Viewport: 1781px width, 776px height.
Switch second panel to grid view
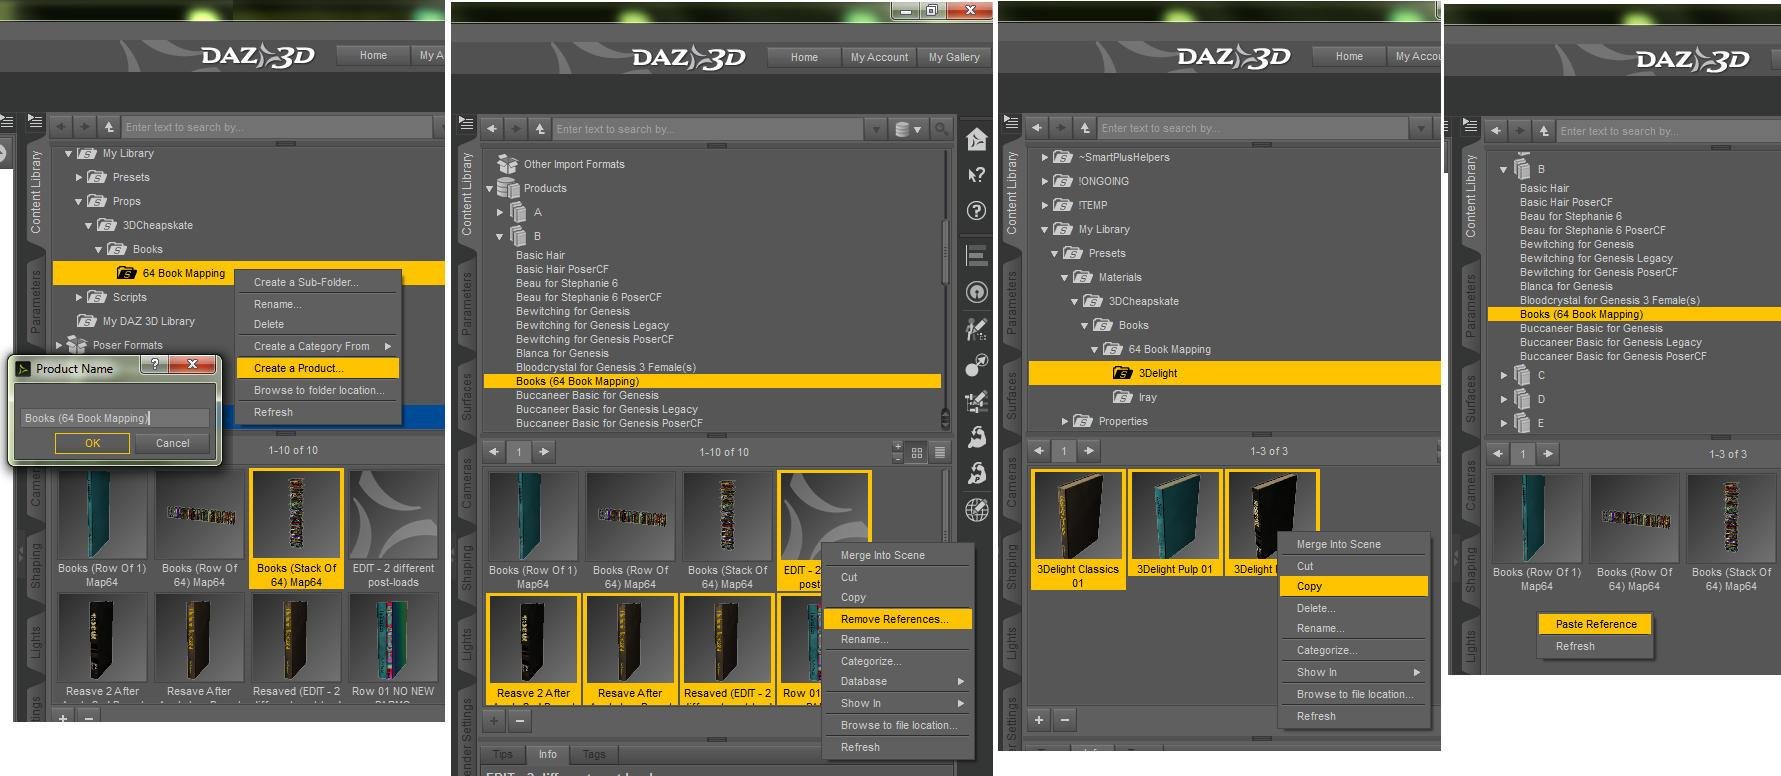pyautogui.click(x=916, y=452)
